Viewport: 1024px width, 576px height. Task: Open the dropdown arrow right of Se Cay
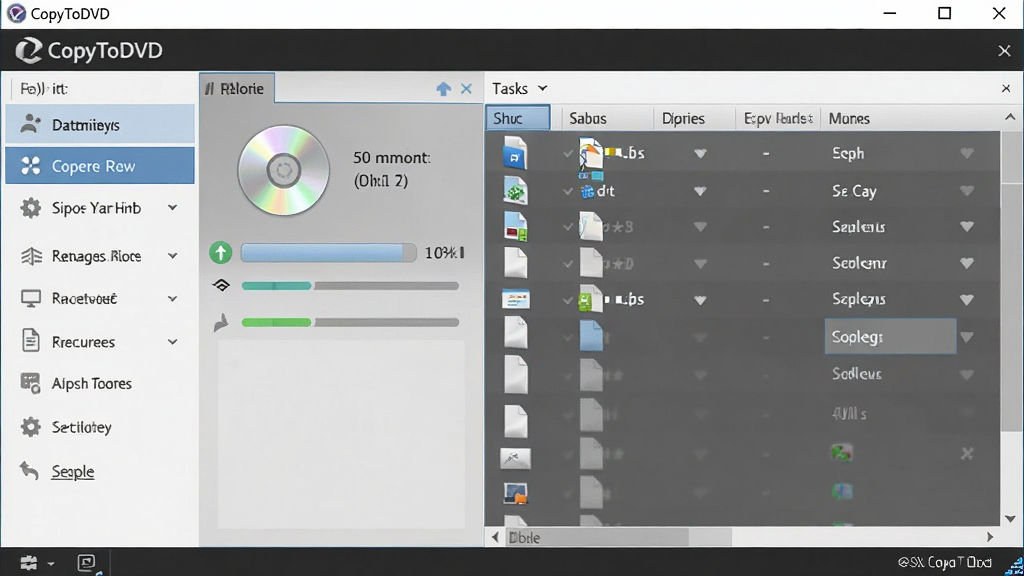click(x=967, y=191)
